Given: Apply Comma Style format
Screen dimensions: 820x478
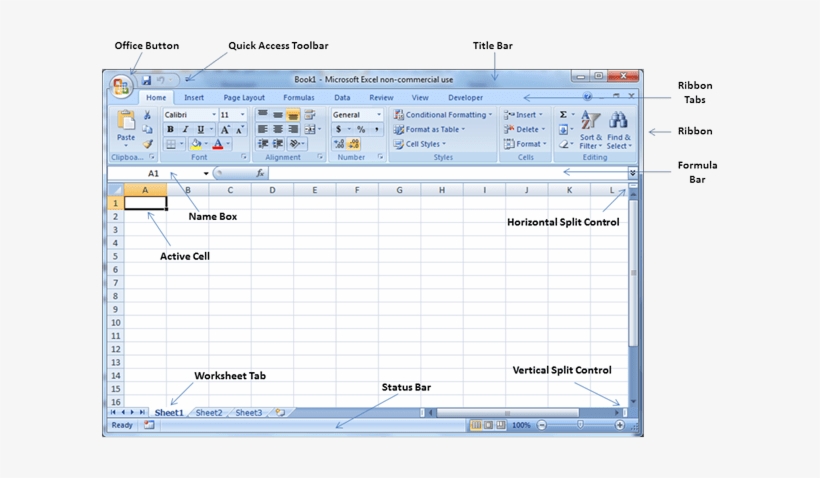Looking at the screenshot, I should pyautogui.click(x=376, y=129).
